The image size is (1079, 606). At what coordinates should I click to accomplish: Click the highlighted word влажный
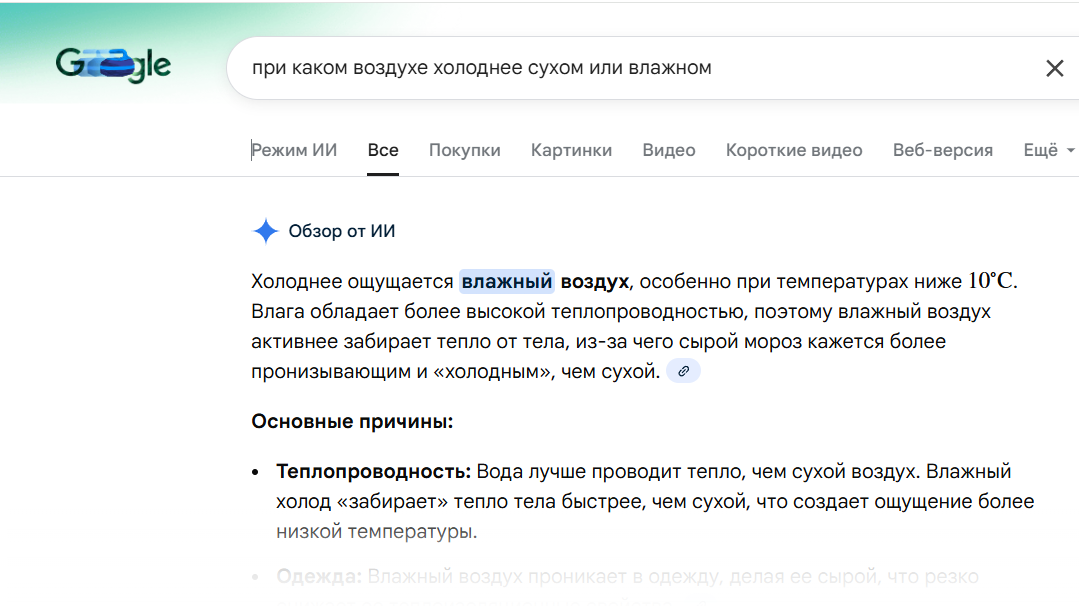[507, 282]
